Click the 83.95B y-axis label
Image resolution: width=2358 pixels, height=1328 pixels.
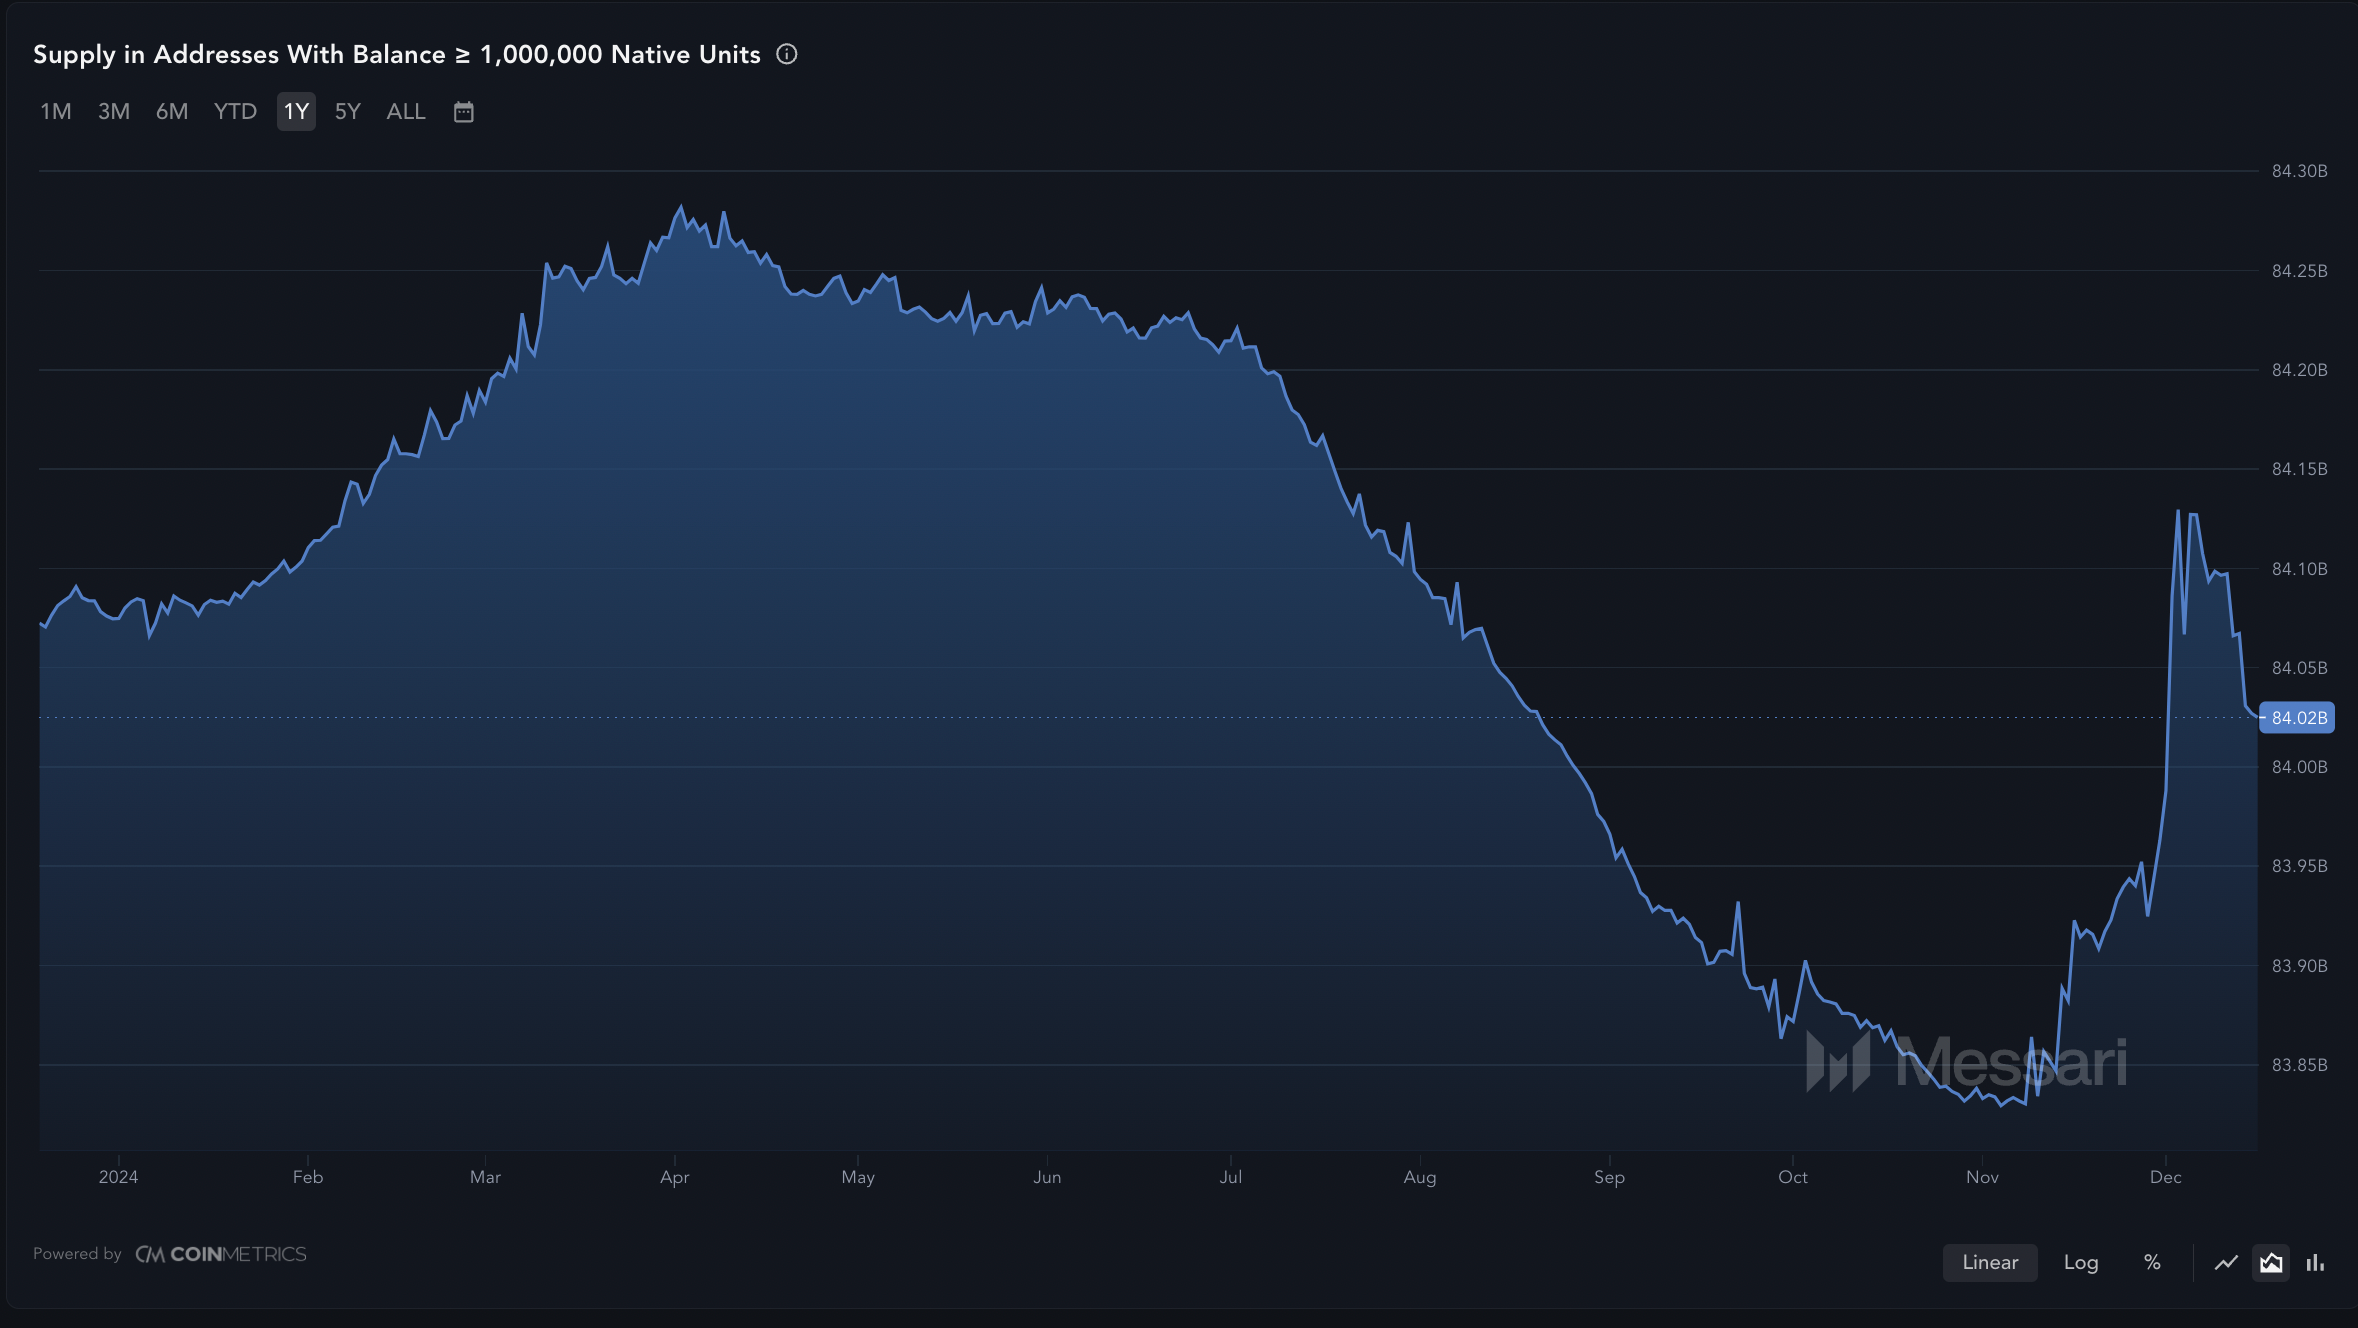coord(2299,866)
